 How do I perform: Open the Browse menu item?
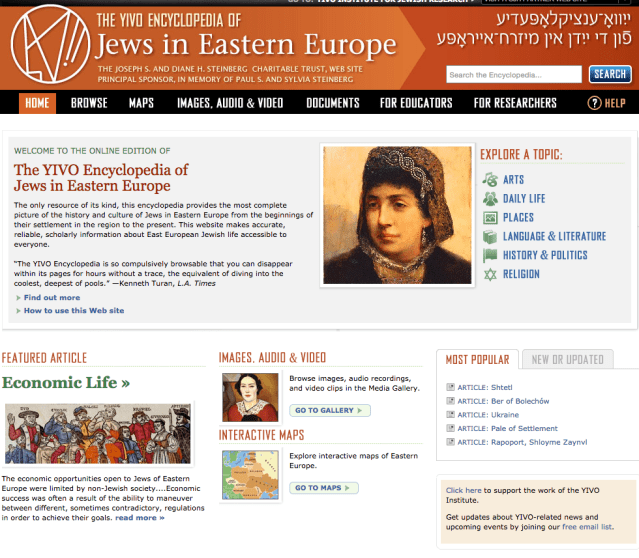point(89,103)
